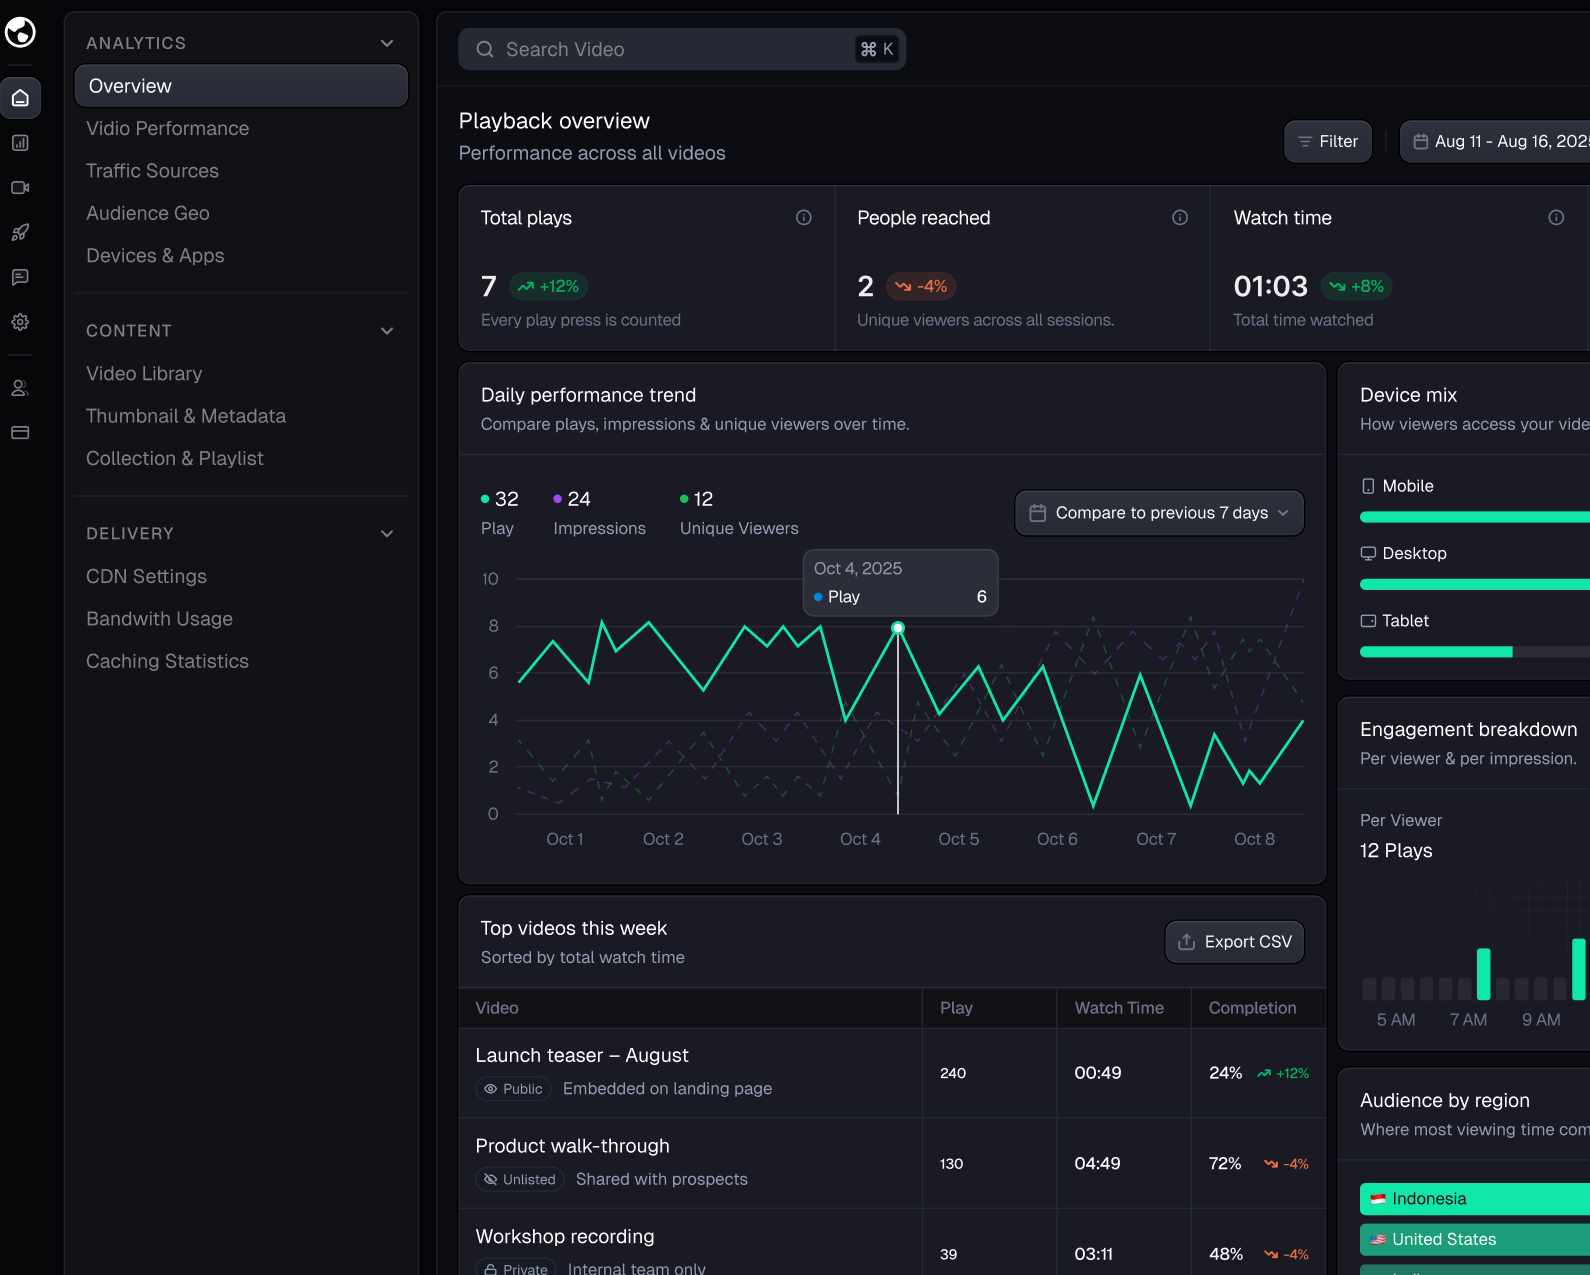Open the billing card rail icon
This screenshot has height=1275, width=1590.
click(20, 433)
